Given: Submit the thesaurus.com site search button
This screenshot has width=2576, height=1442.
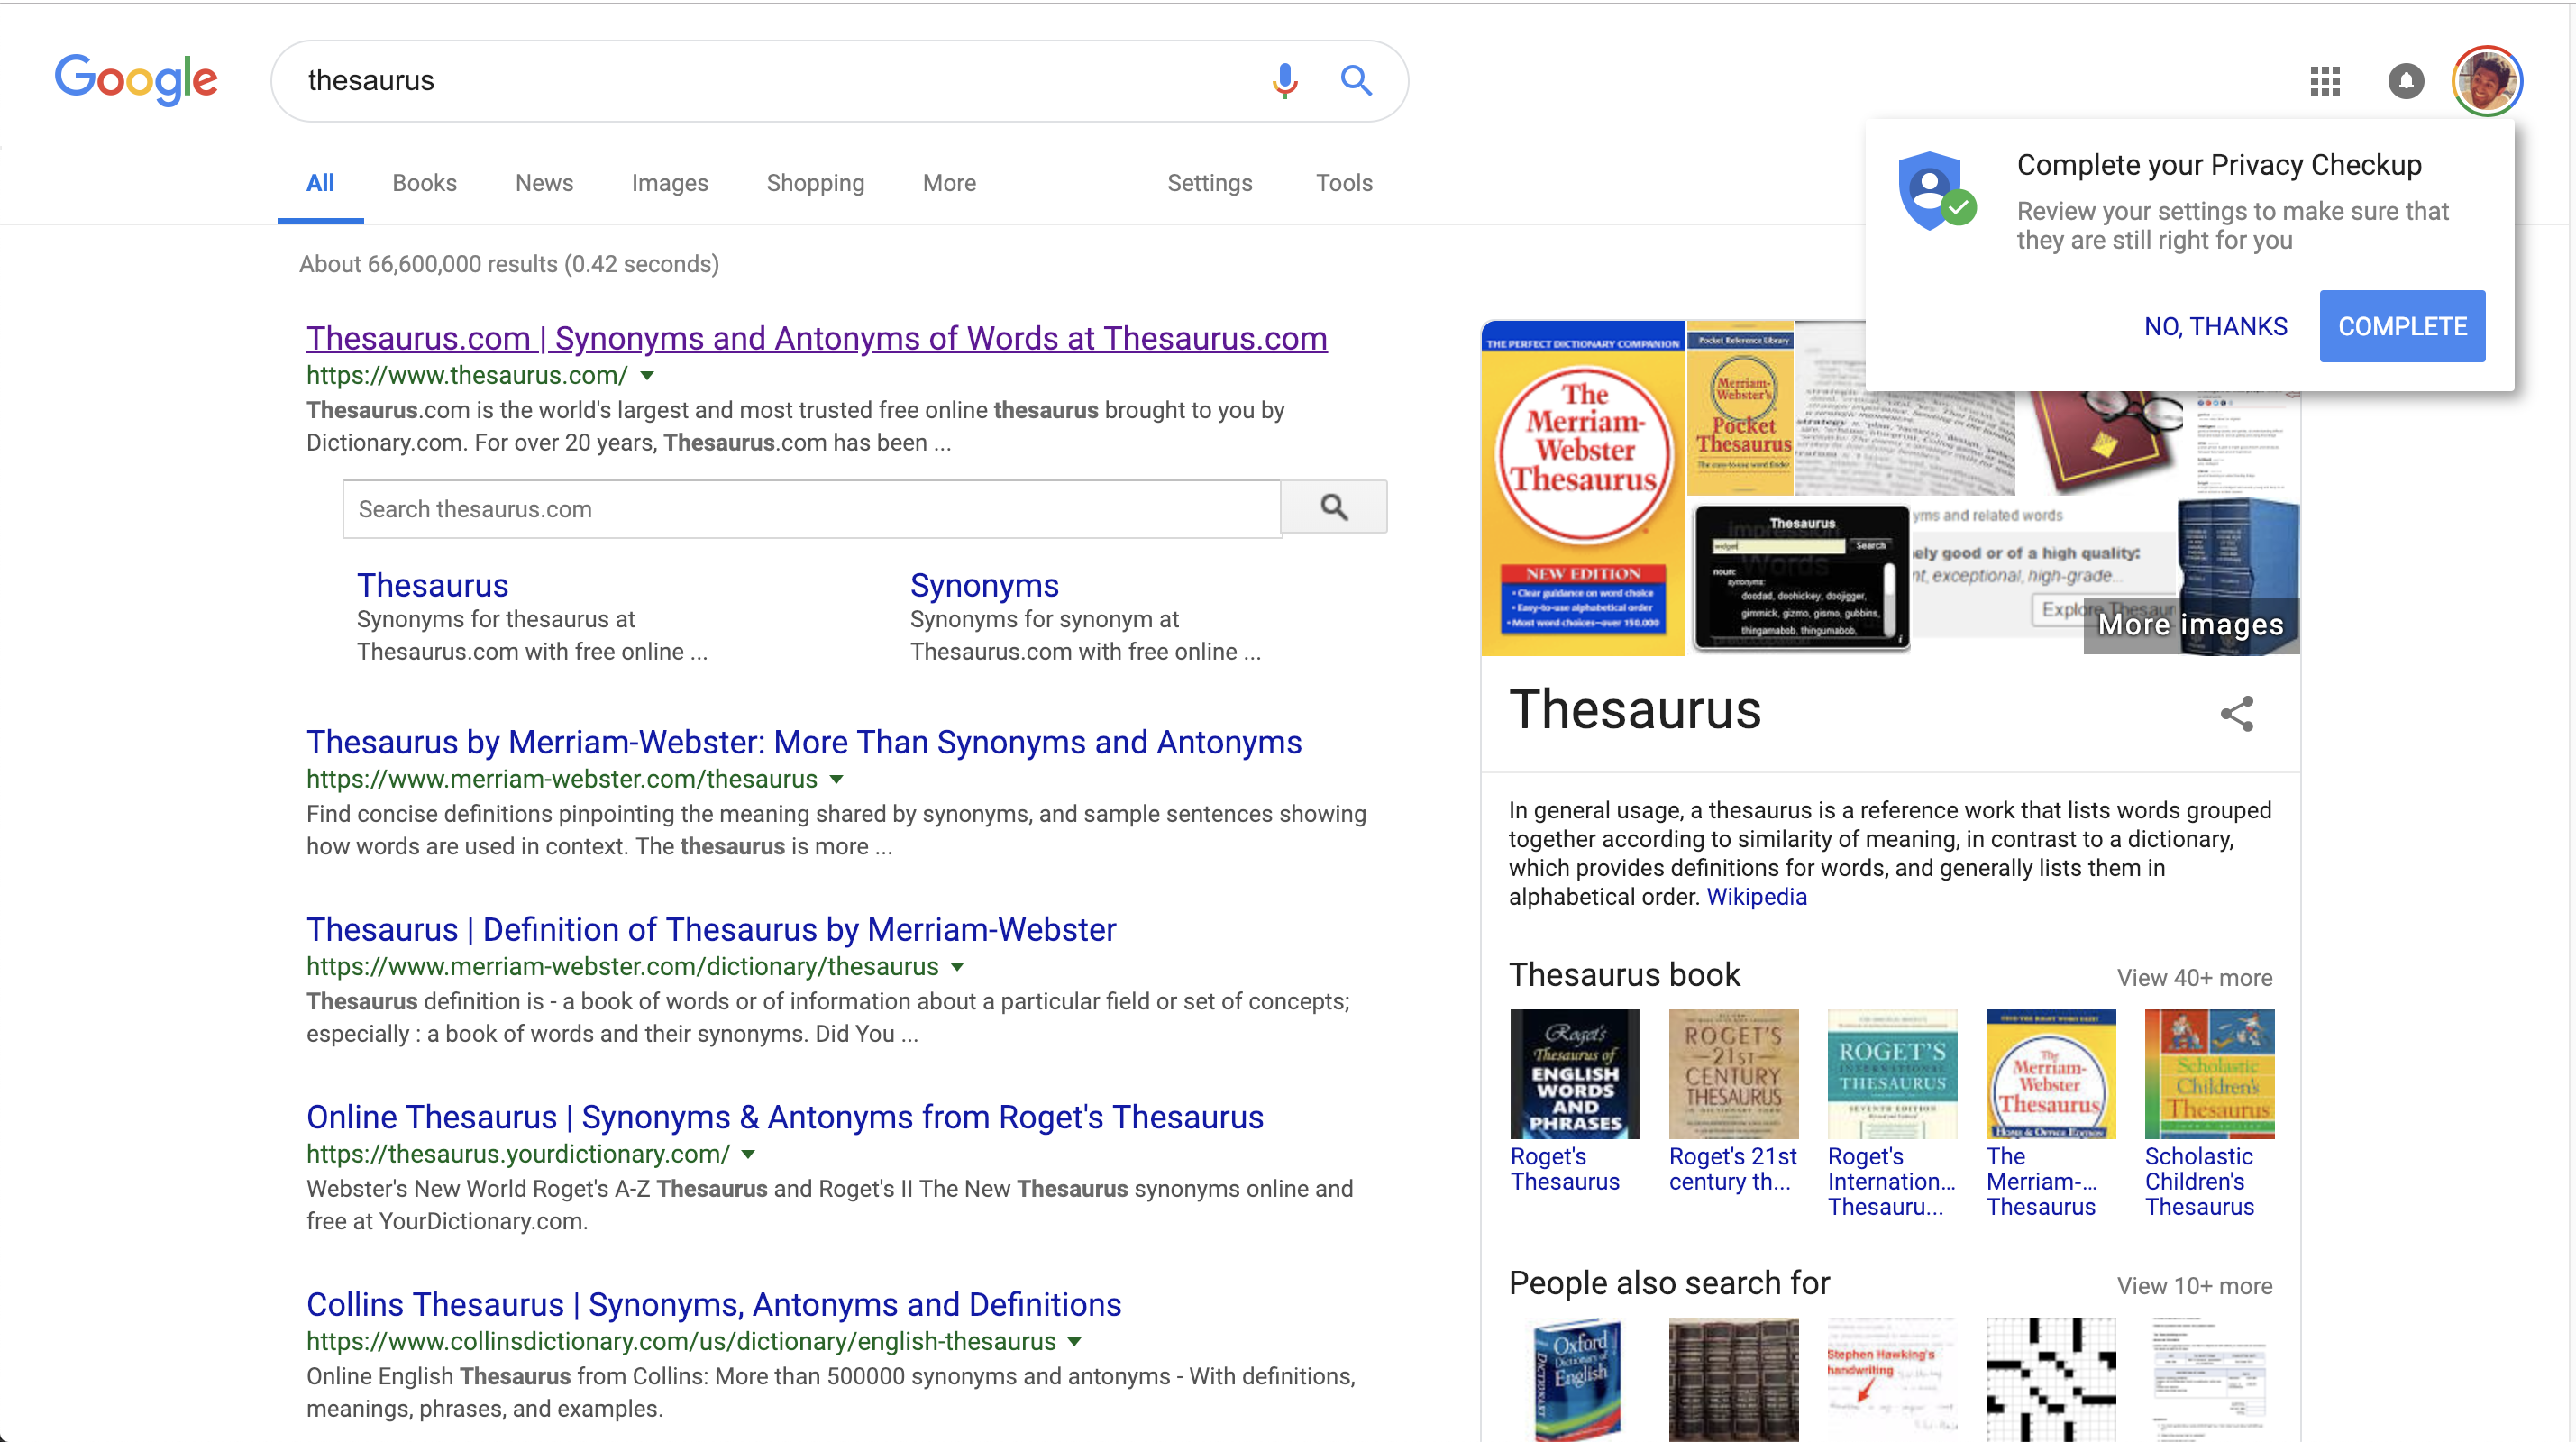Looking at the screenshot, I should coord(1334,507).
